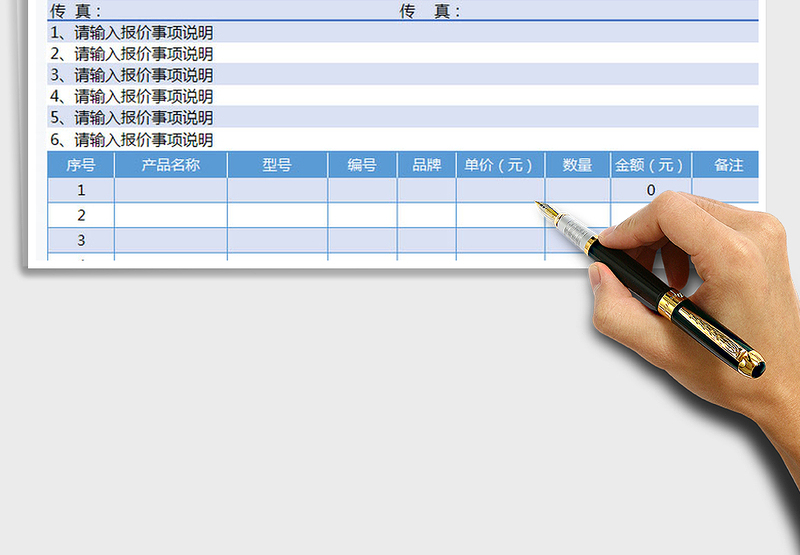Viewport: 800px width, 555px height.
Task: Select the line '4、请输入报价事项说明'
Action: (x=132, y=96)
